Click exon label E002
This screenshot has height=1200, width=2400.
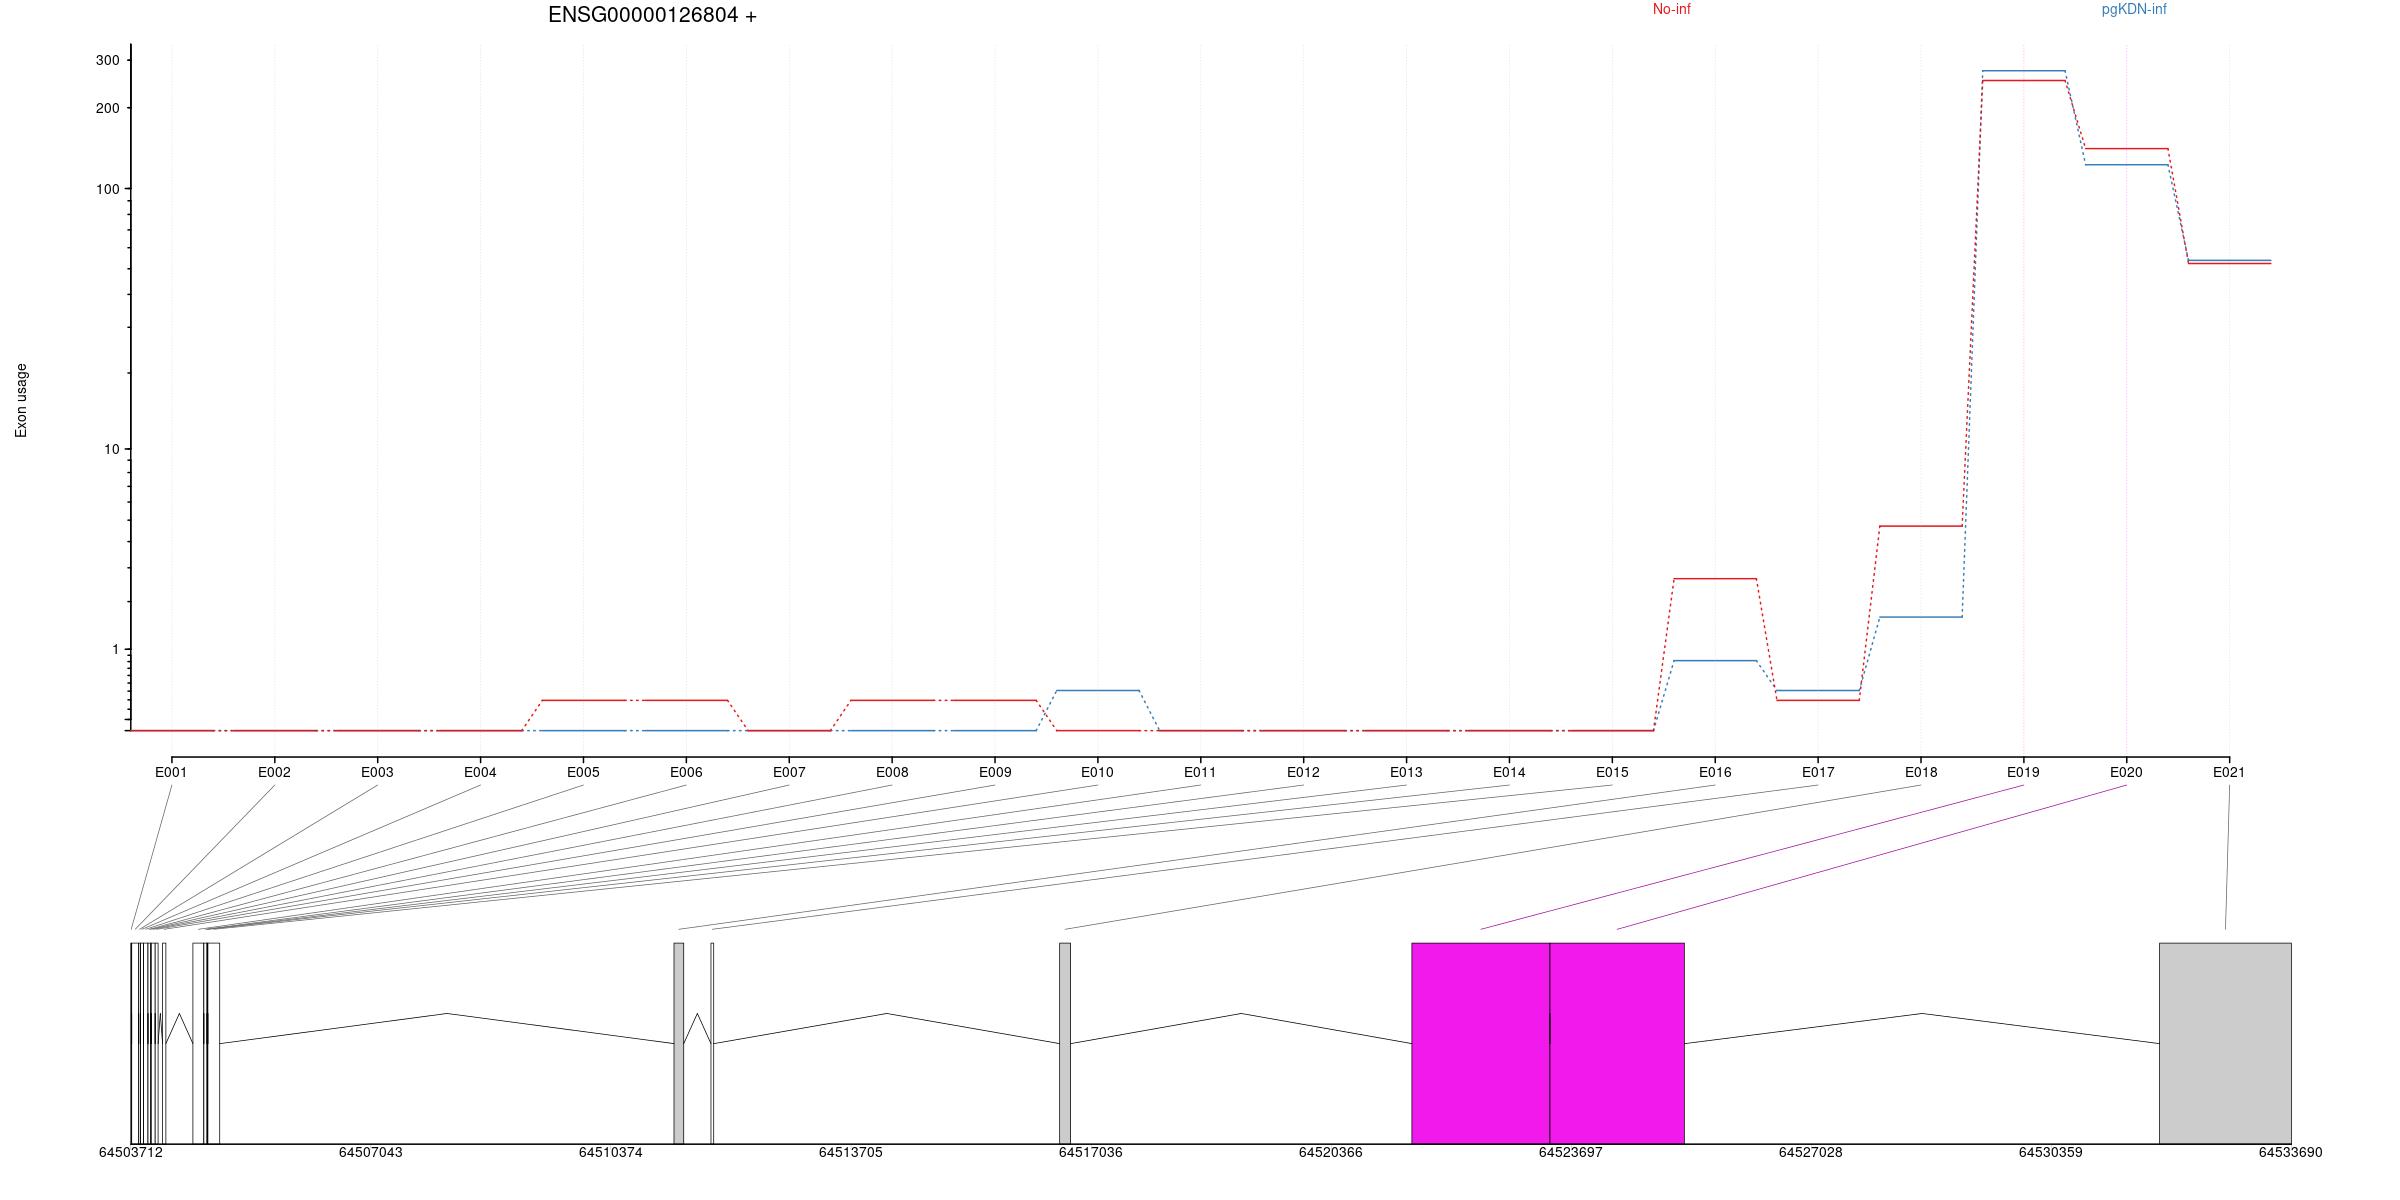click(274, 772)
